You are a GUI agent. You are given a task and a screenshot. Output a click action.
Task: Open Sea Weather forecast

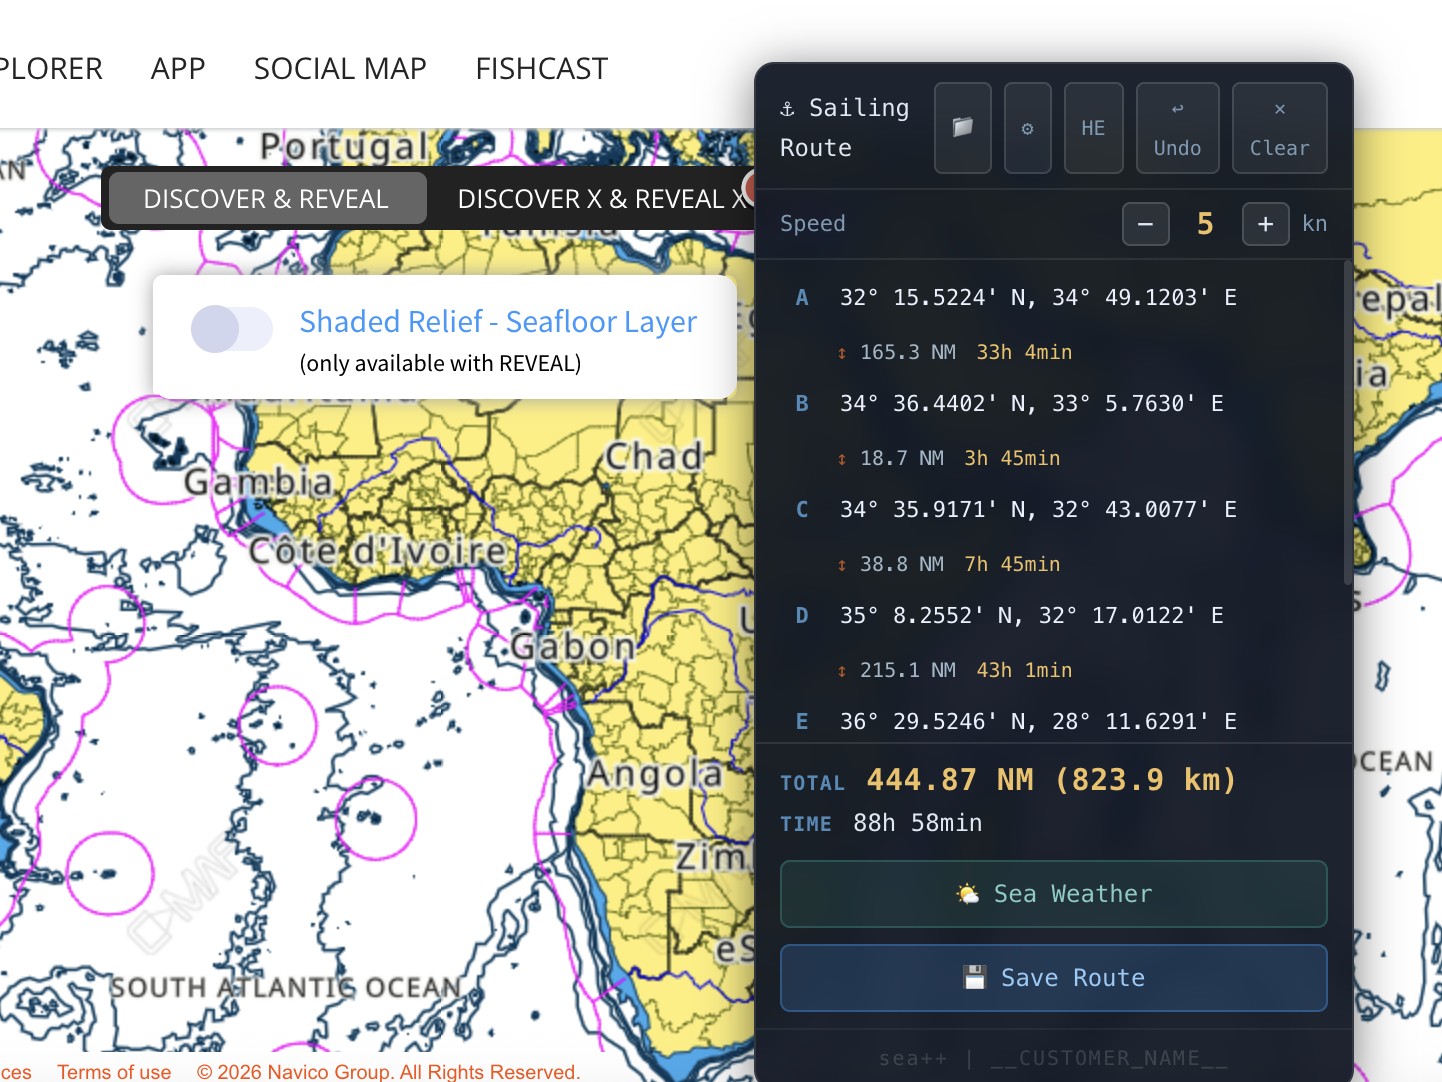1053,894
